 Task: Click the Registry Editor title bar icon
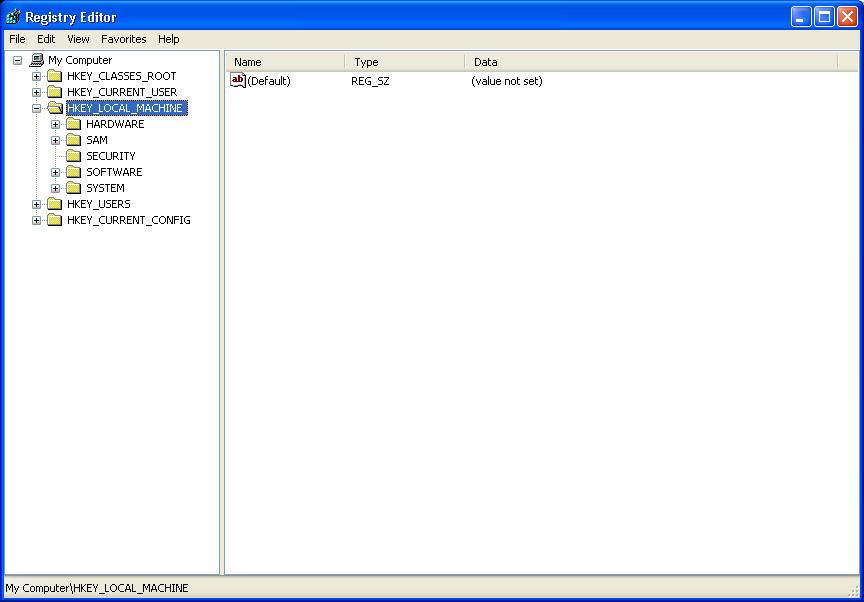click(x=13, y=17)
